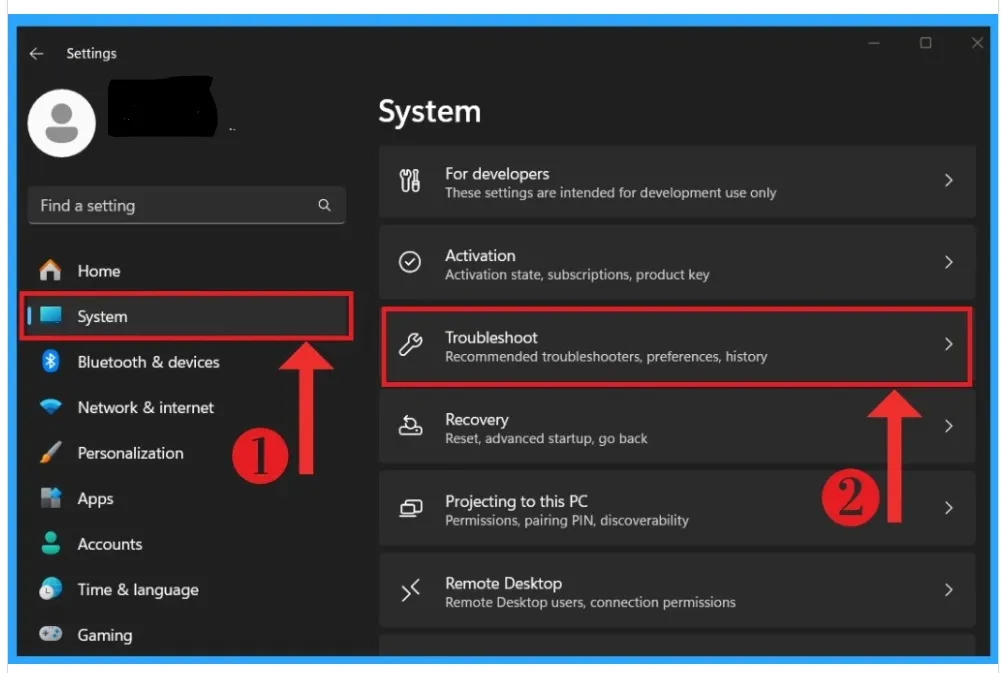
Task: Click the back arrow button
Action: pos(36,53)
